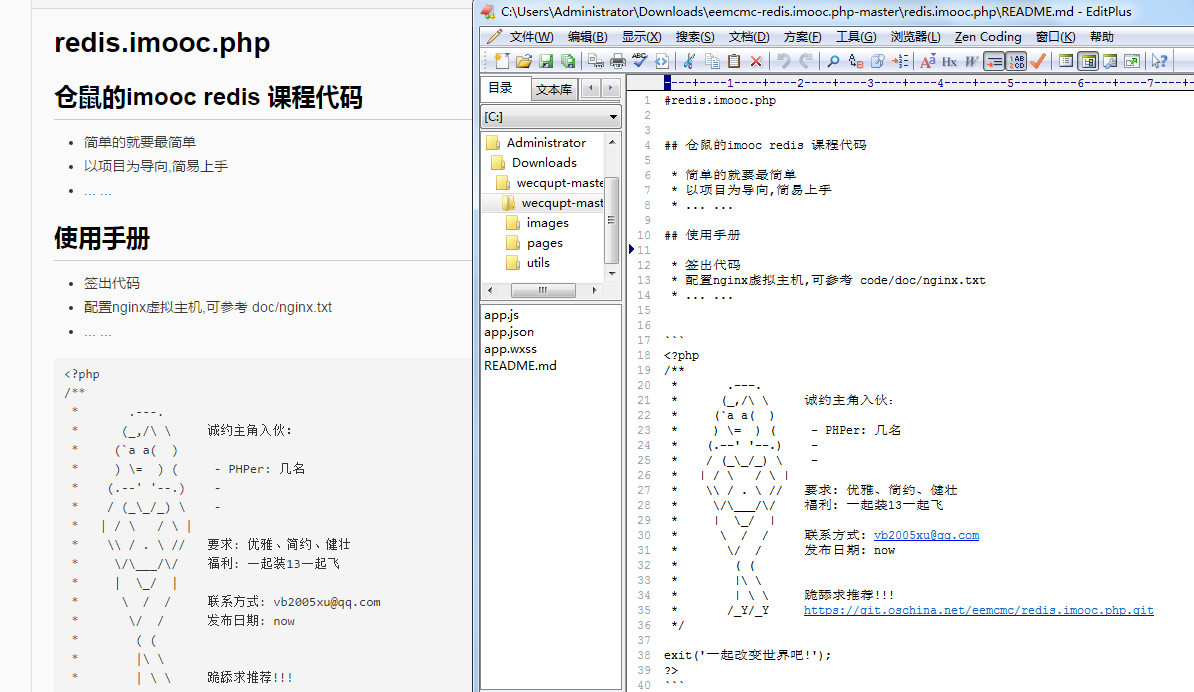1194x692 pixels.
Task: Toggle auto indent in the toolbar
Action: pyautogui.click(x=994, y=61)
